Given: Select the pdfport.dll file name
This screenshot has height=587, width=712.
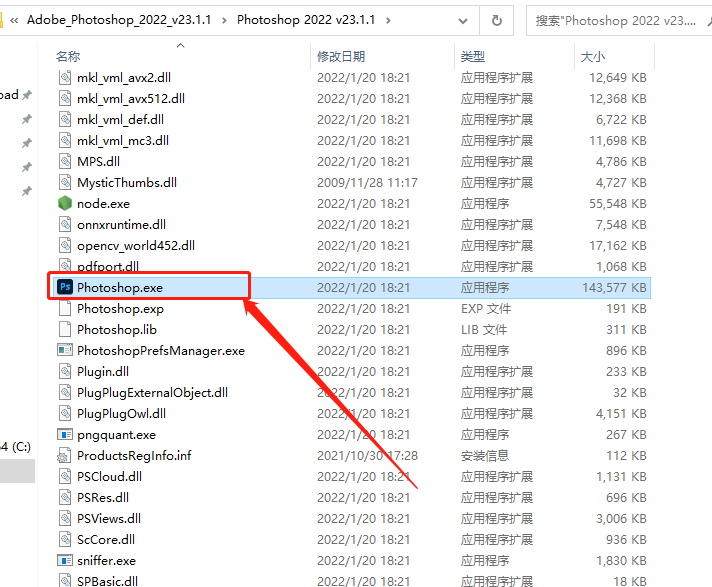Looking at the screenshot, I should (108, 266).
